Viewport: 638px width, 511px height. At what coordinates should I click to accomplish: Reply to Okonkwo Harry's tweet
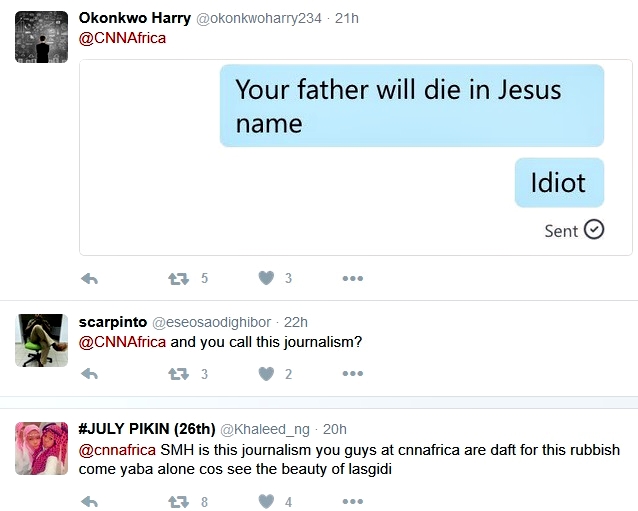tap(88, 278)
